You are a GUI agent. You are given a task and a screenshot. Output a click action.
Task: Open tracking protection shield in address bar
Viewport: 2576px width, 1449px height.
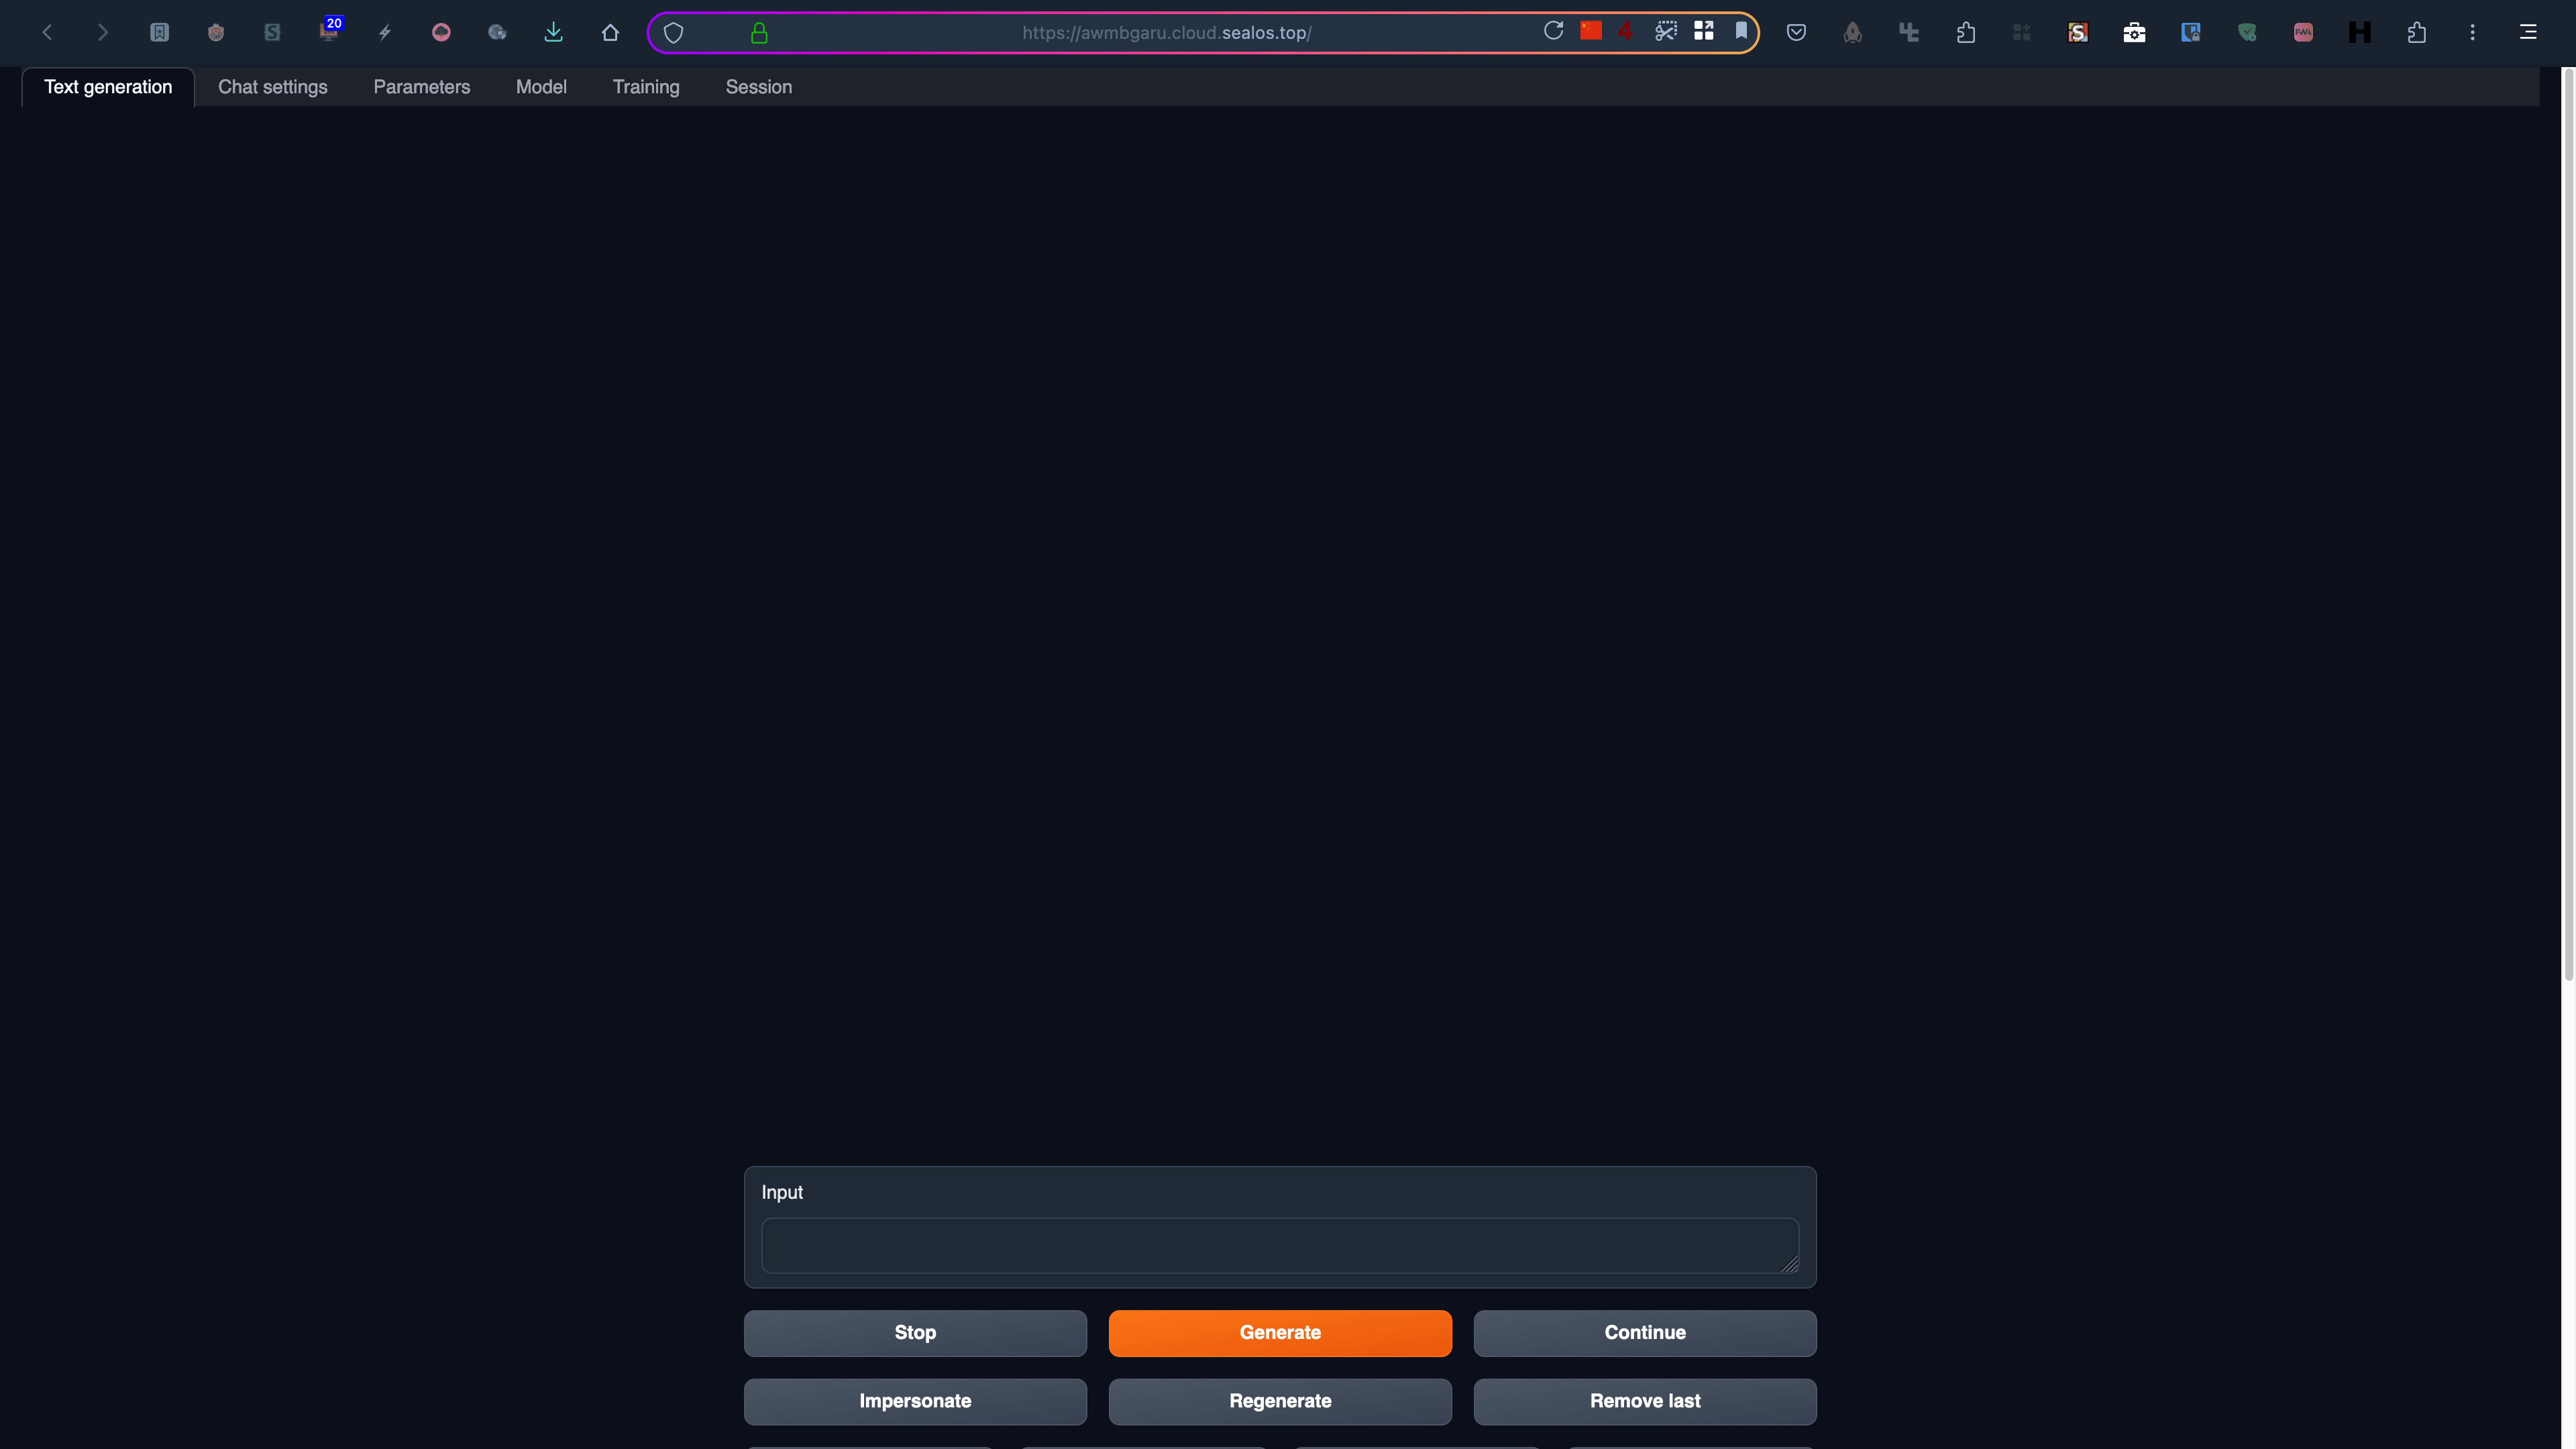[674, 33]
